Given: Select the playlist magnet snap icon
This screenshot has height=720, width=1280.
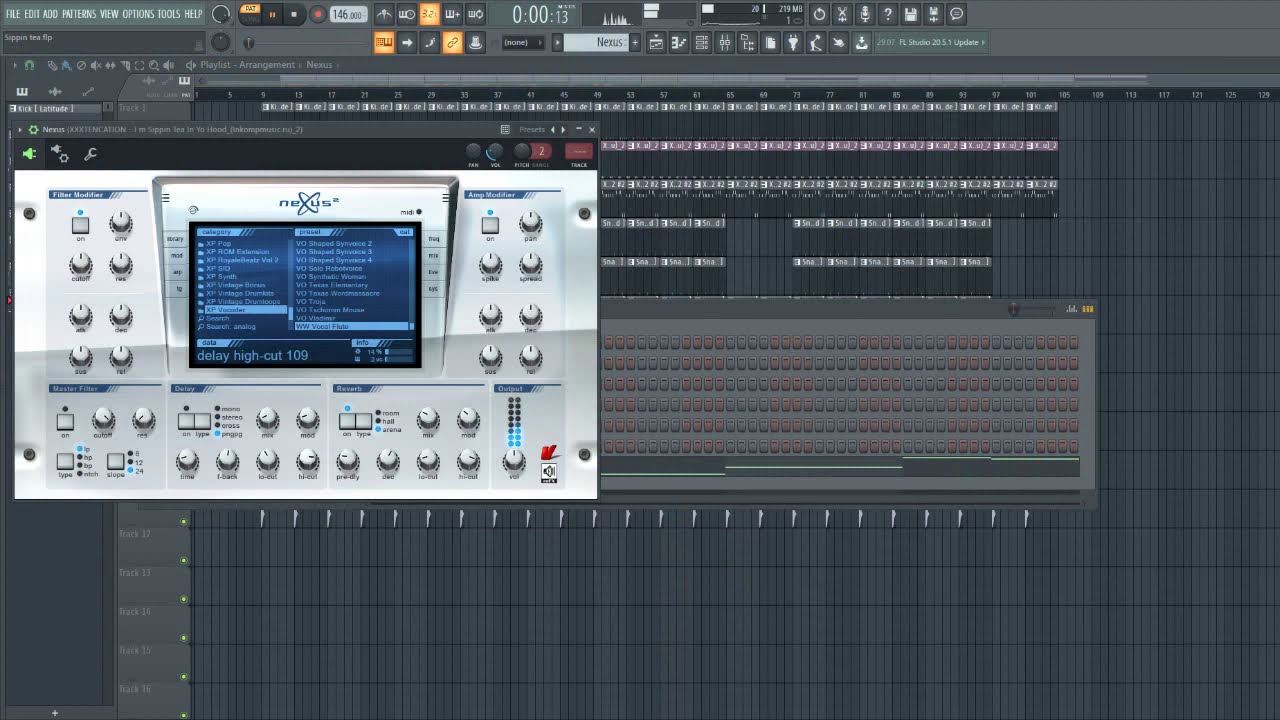Looking at the screenshot, I should 29,65.
